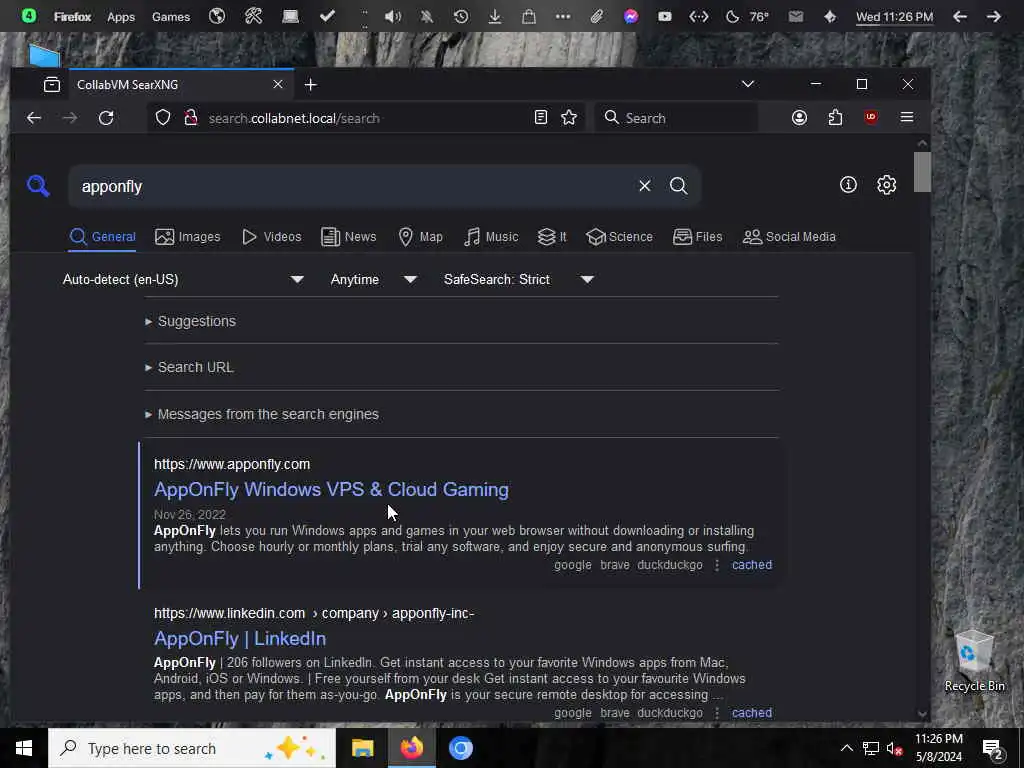Open the notification center in taskbar
Viewport: 1024px width, 768px height.
pos(993,749)
